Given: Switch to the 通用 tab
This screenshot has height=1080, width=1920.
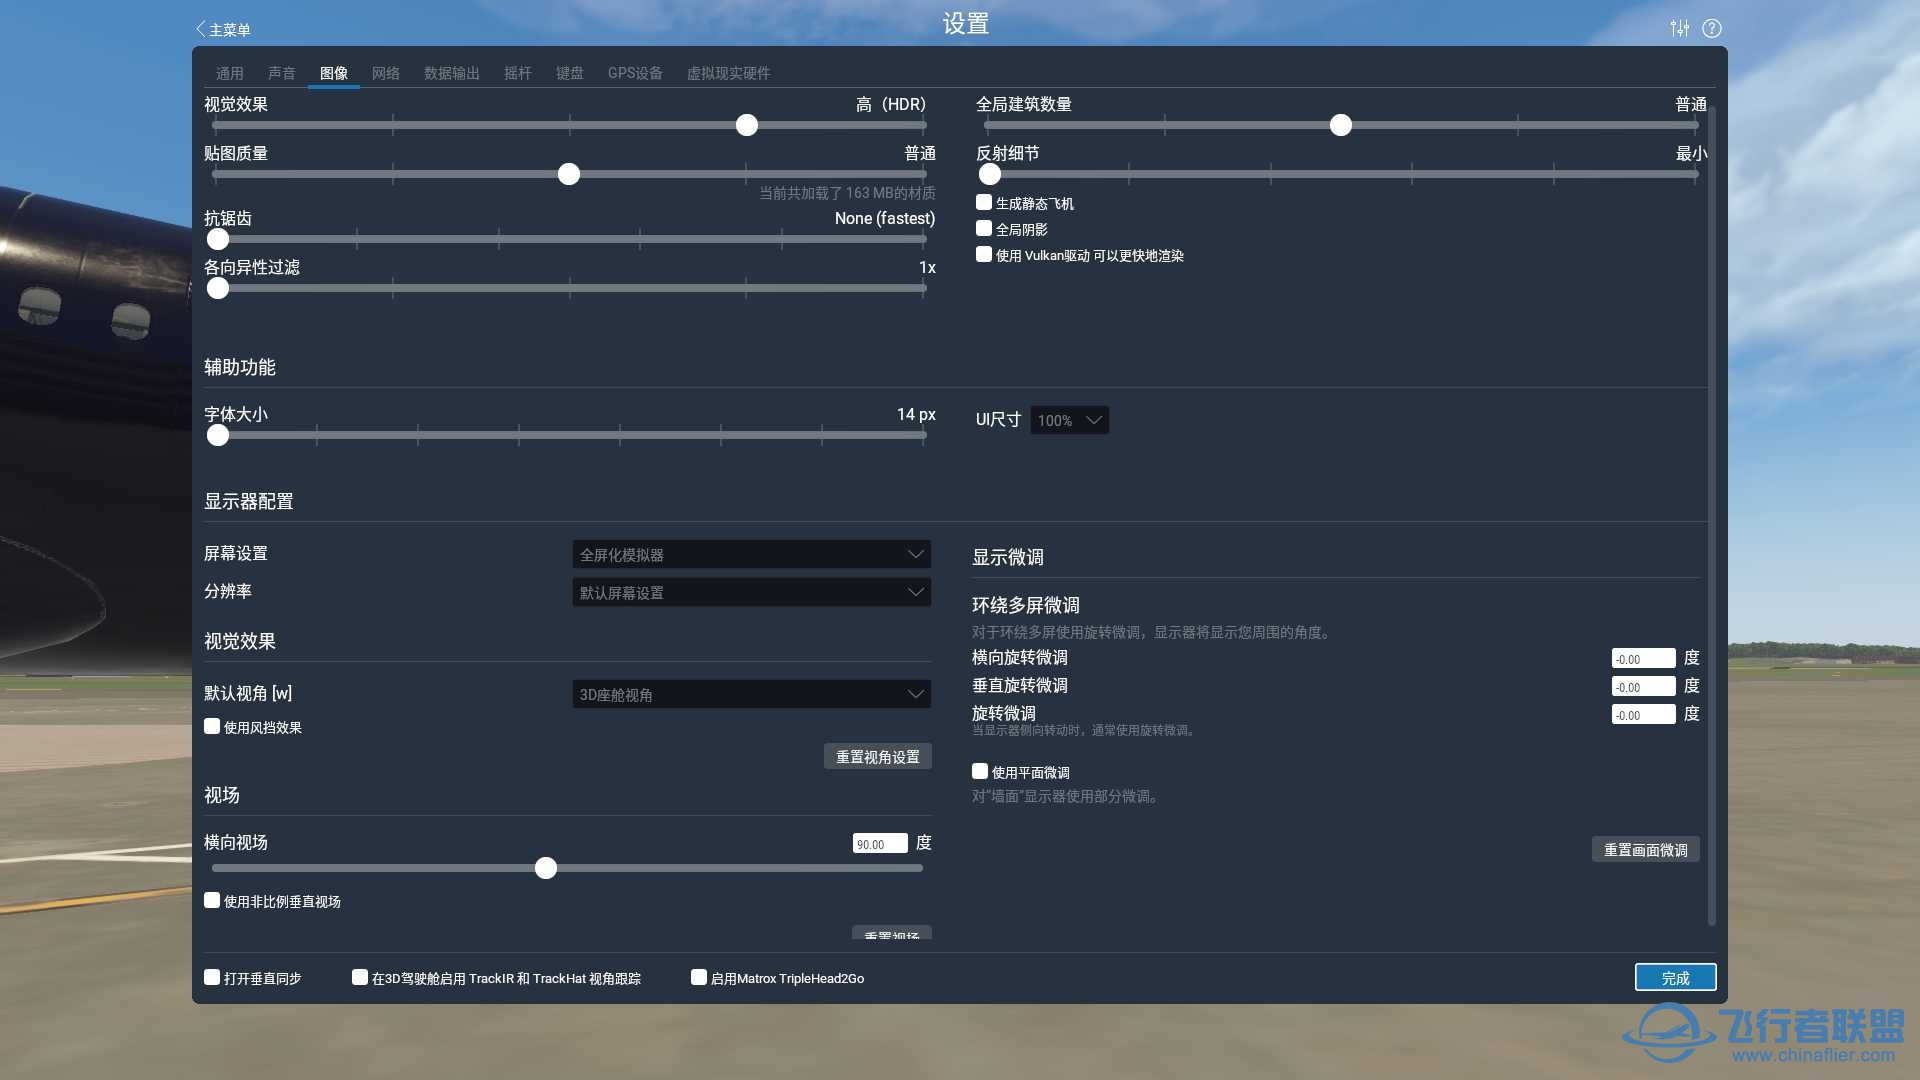Looking at the screenshot, I should [230, 73].
